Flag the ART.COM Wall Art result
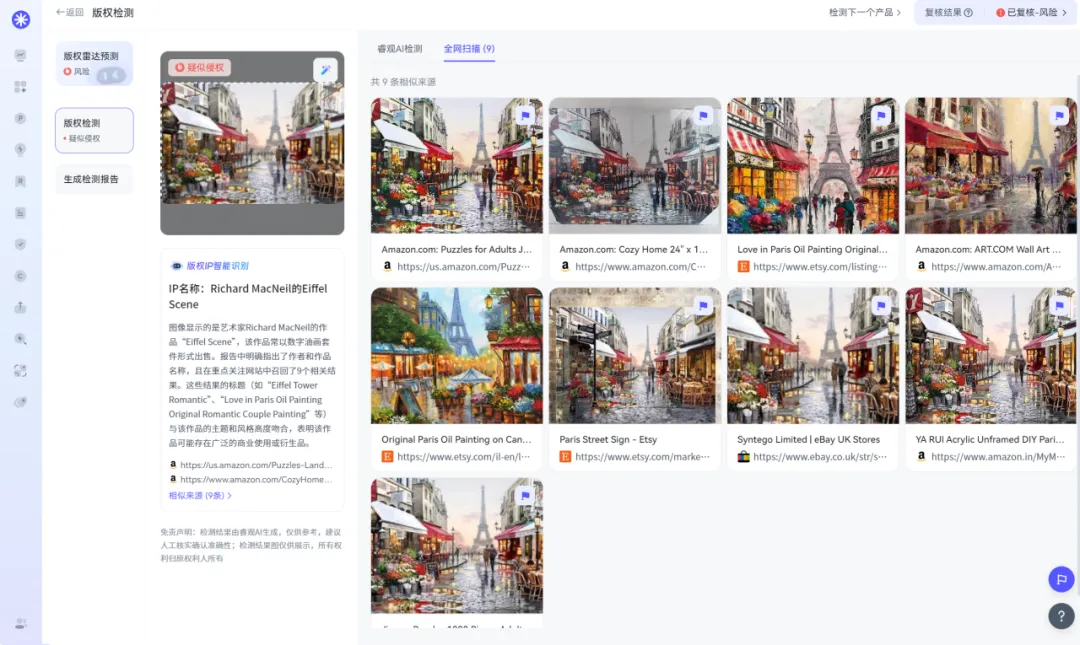The width and height of the screenshot is (1080, 645). pyautogui.click(x=1059, y=116)
